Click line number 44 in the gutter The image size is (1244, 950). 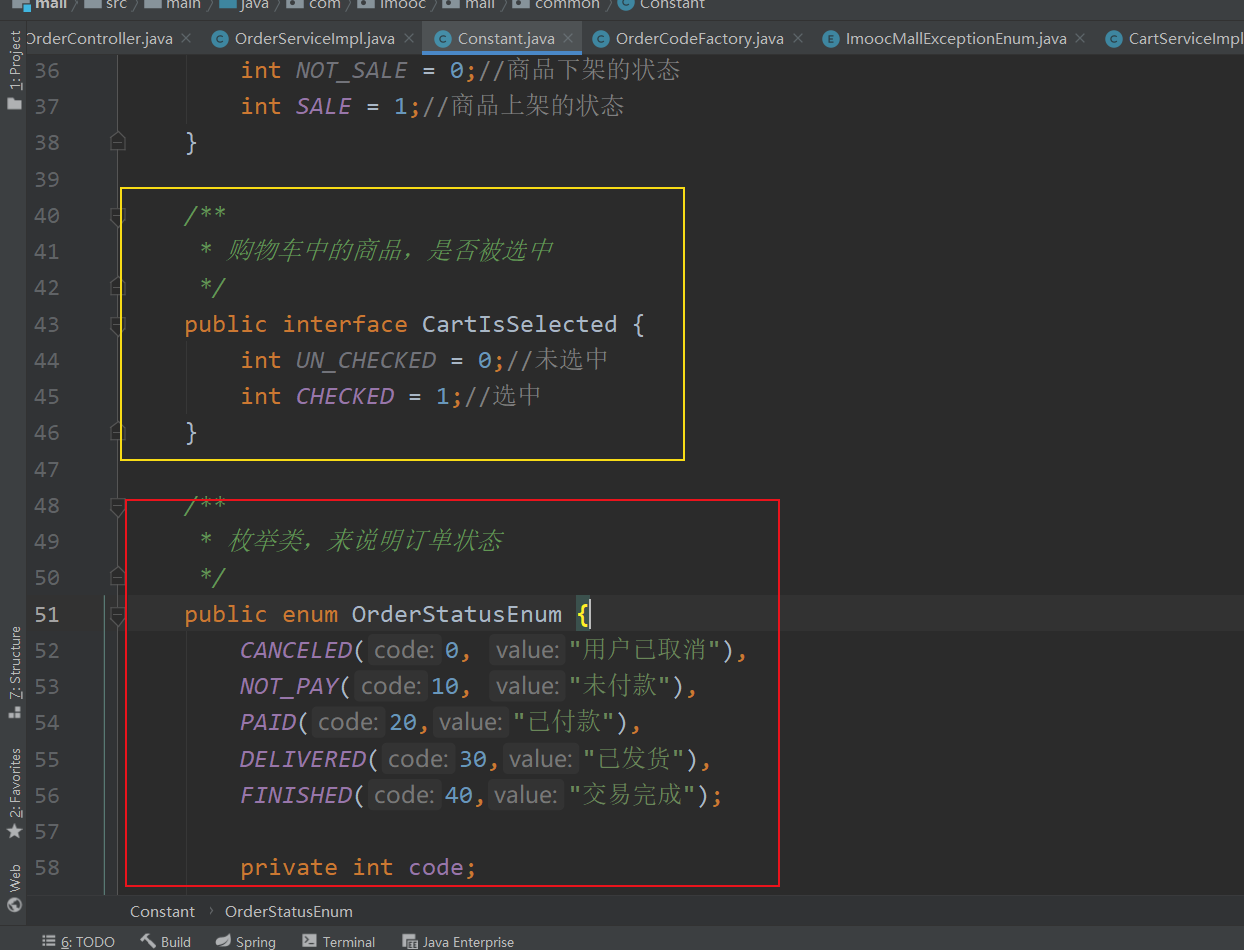tap(47, 360)
